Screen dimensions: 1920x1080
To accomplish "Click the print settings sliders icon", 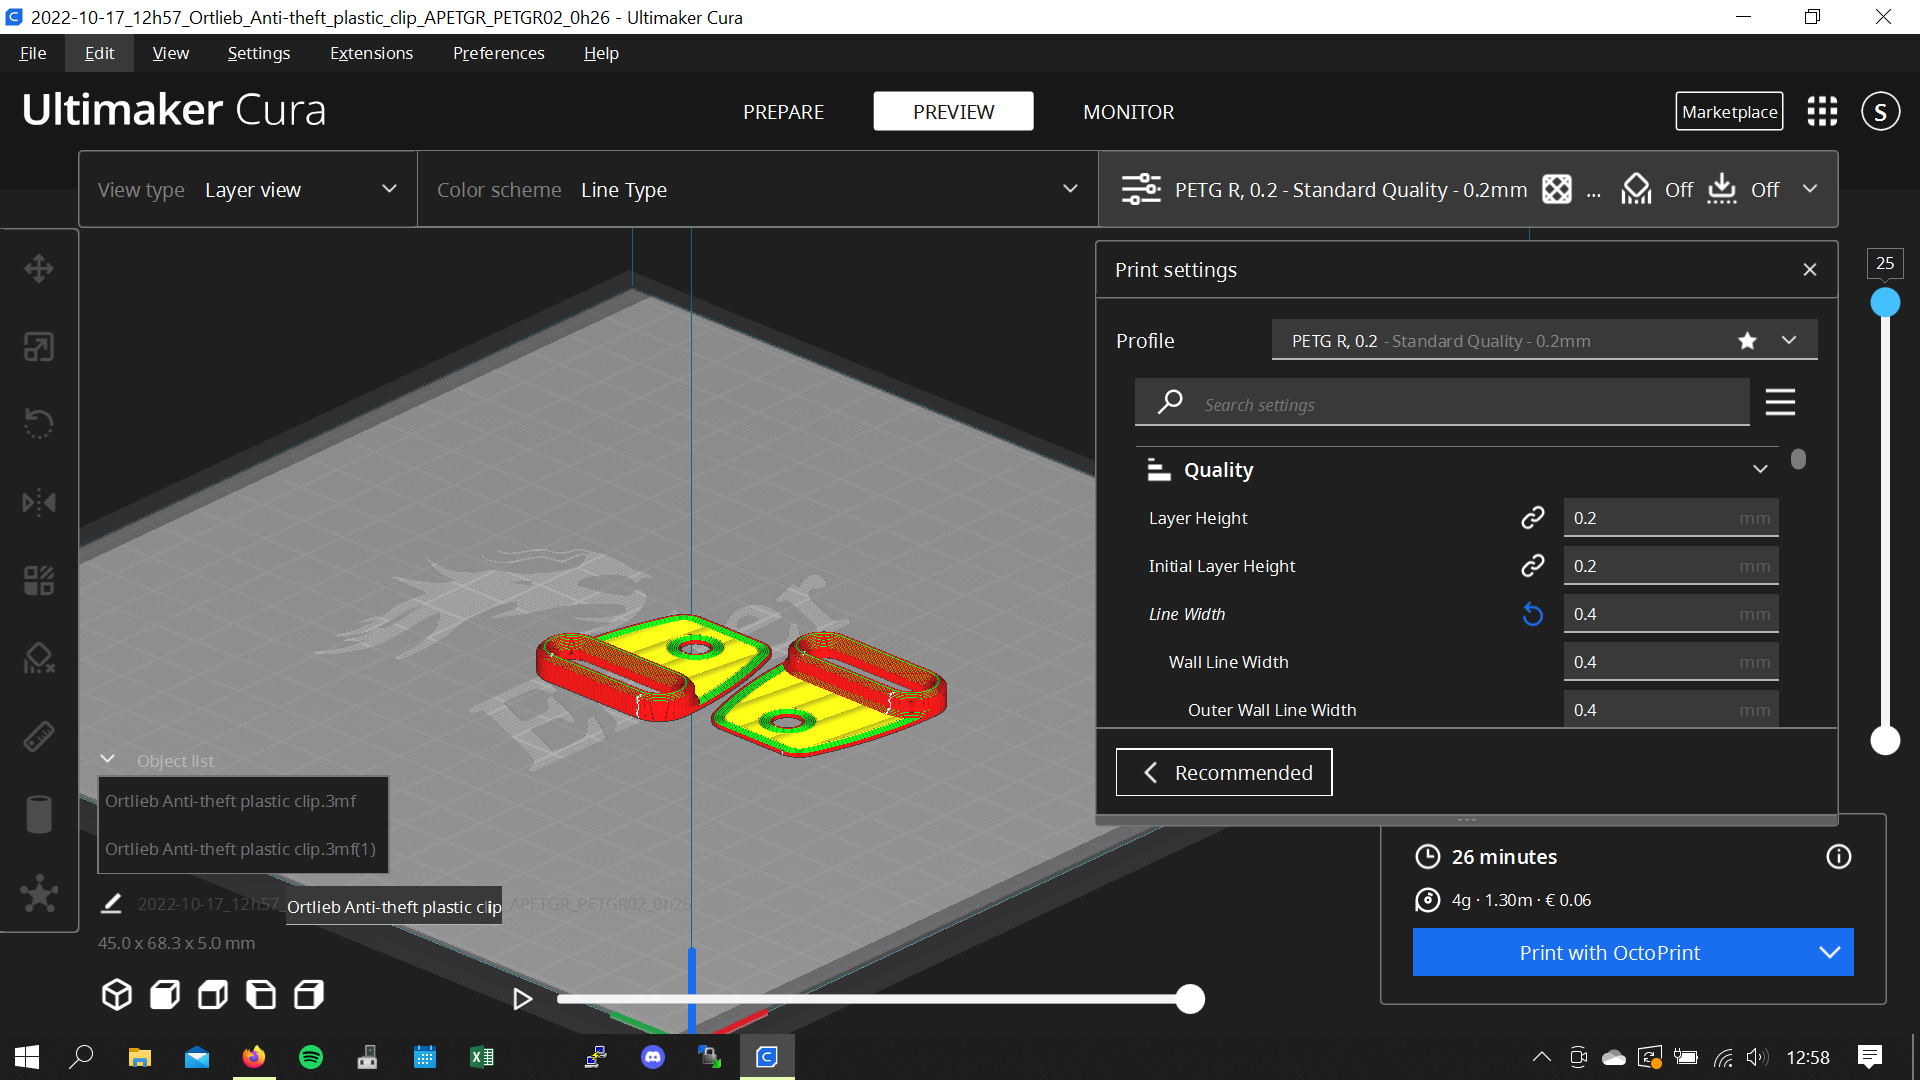I will point(1141,189).
